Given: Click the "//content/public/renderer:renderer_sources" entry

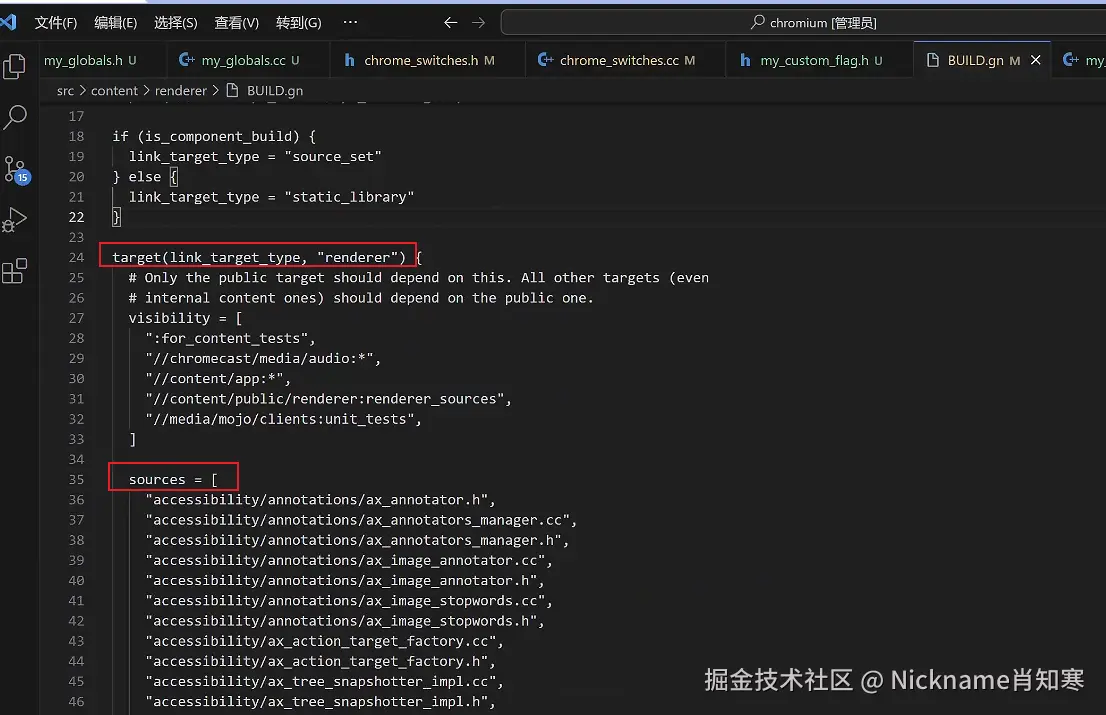Looking at the screenshot, I should (328, 399).
